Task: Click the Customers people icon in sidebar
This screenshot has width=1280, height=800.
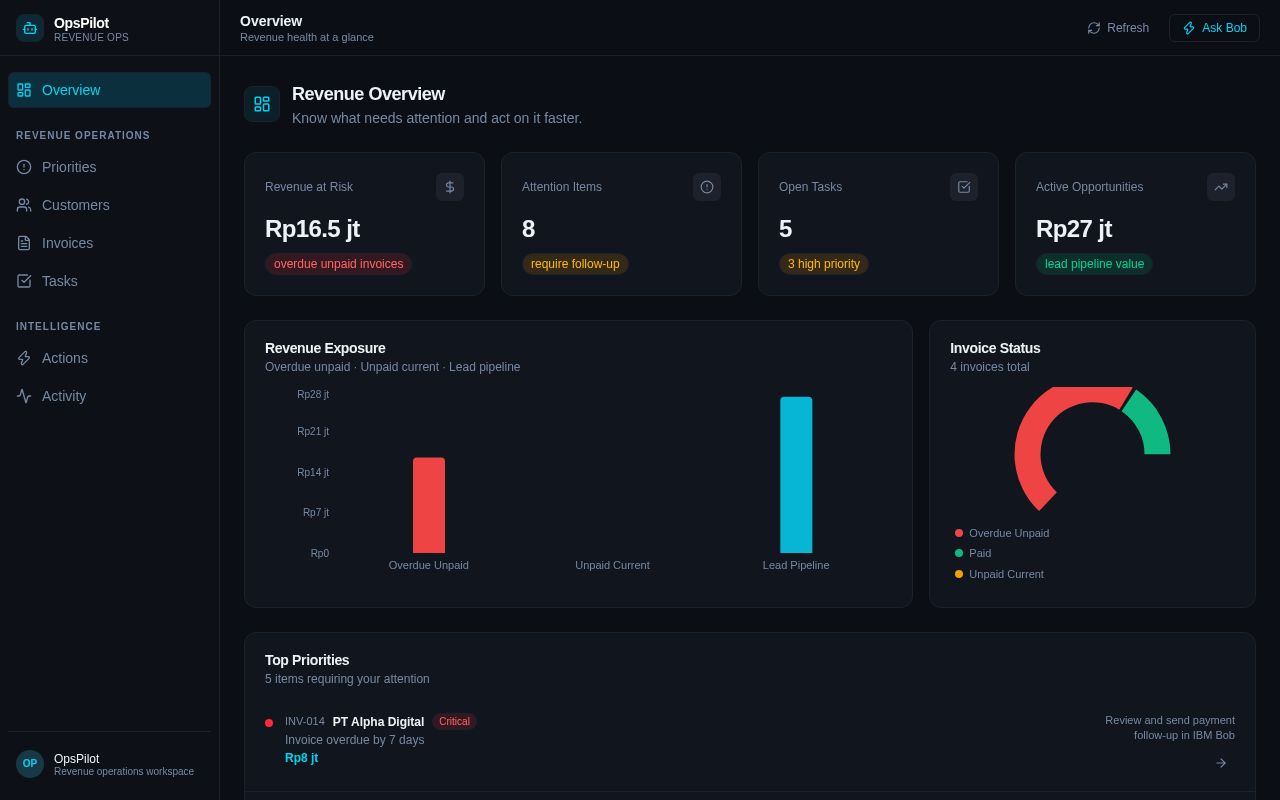Action: pos(24,205)
